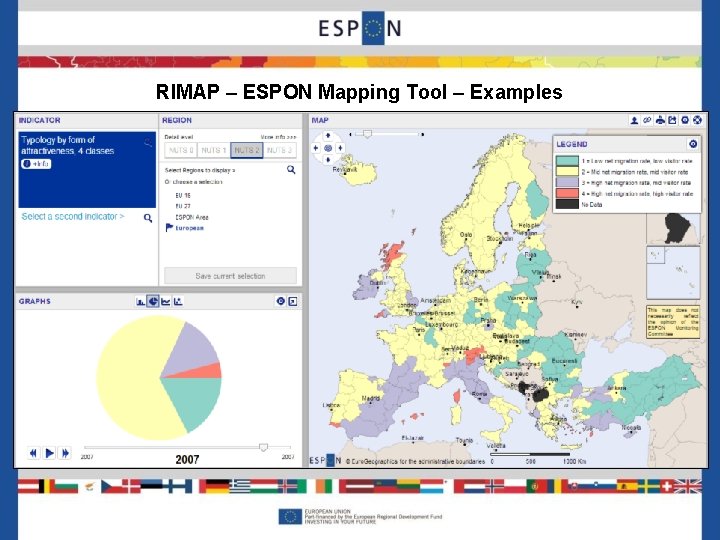Viewport: 720px width, 540px height.
Task: Click the map zoom slider handle
Action: pos(367,134)
